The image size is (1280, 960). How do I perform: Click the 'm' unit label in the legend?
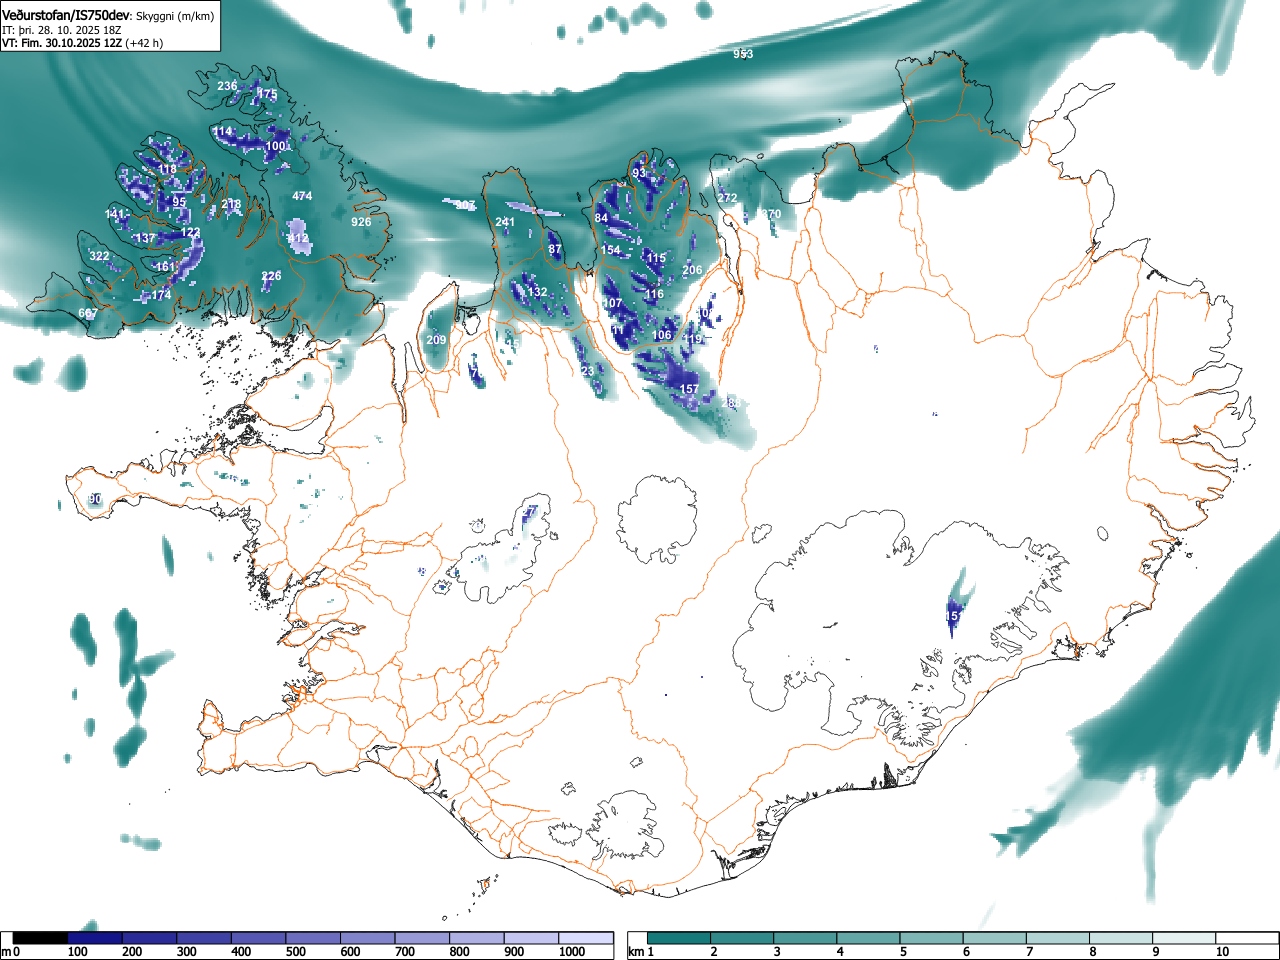pyautogui.click(x=6, y=952)
